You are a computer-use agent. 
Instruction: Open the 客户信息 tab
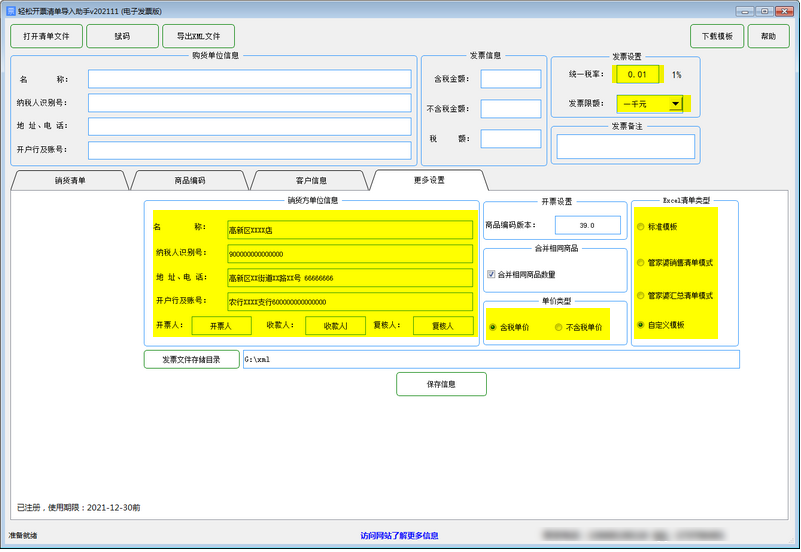click(311, 180)
